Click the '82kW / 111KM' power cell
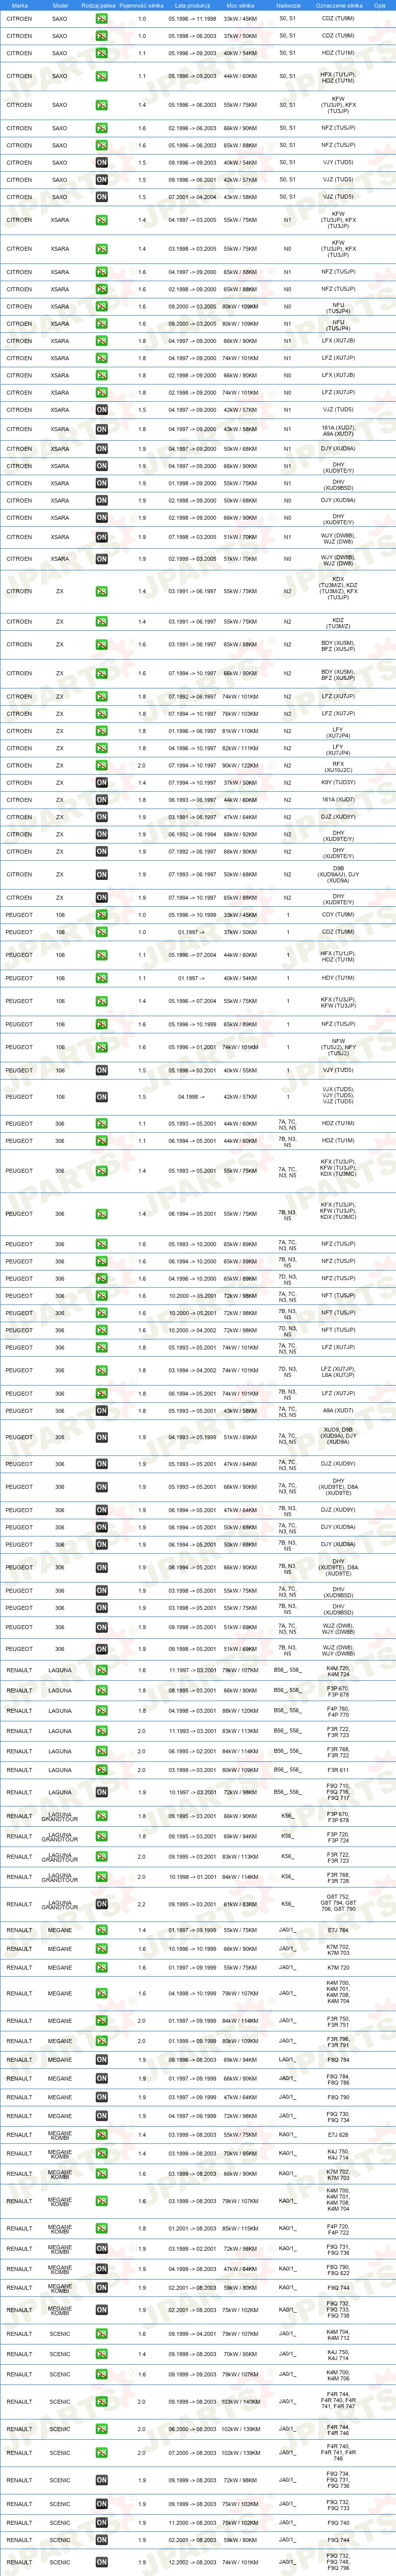 240,748
